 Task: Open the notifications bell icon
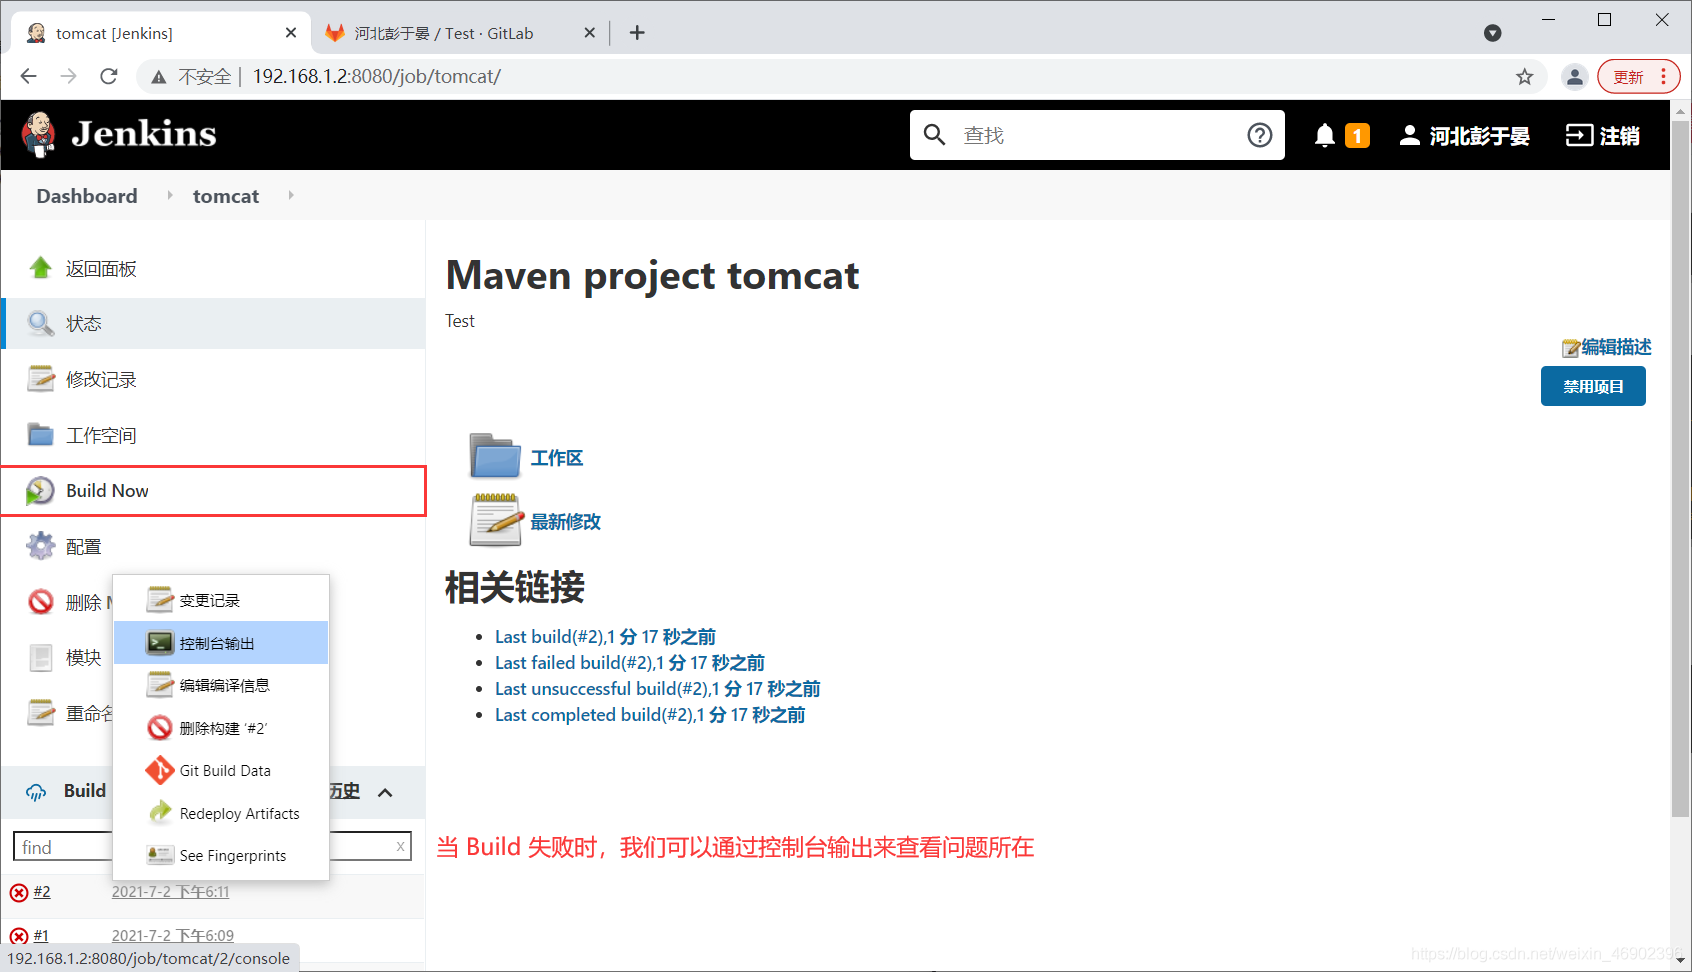point(1325,135)
